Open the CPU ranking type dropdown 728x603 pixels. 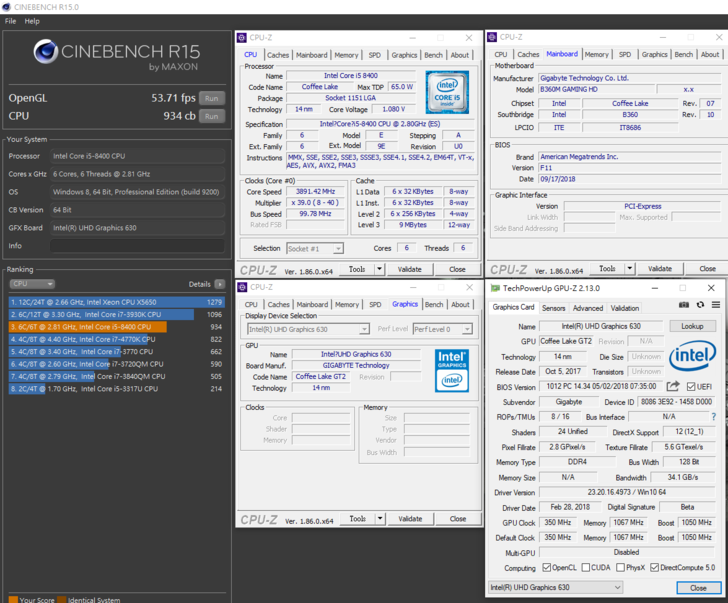coord(31,284)
